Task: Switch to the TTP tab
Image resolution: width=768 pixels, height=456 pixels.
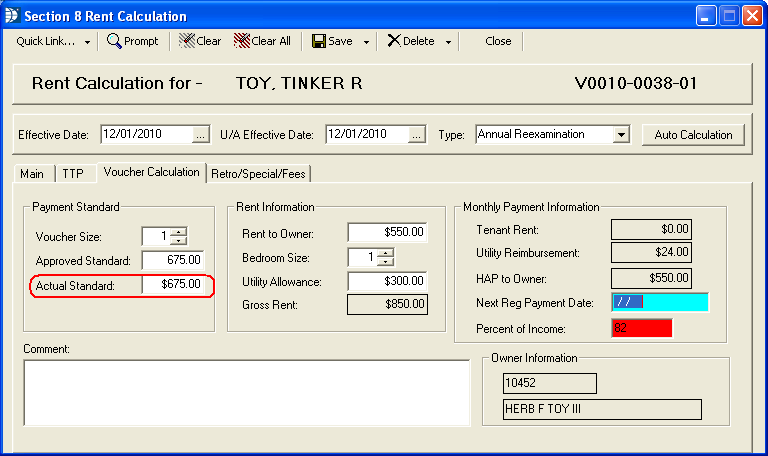Action: [73, 174]
